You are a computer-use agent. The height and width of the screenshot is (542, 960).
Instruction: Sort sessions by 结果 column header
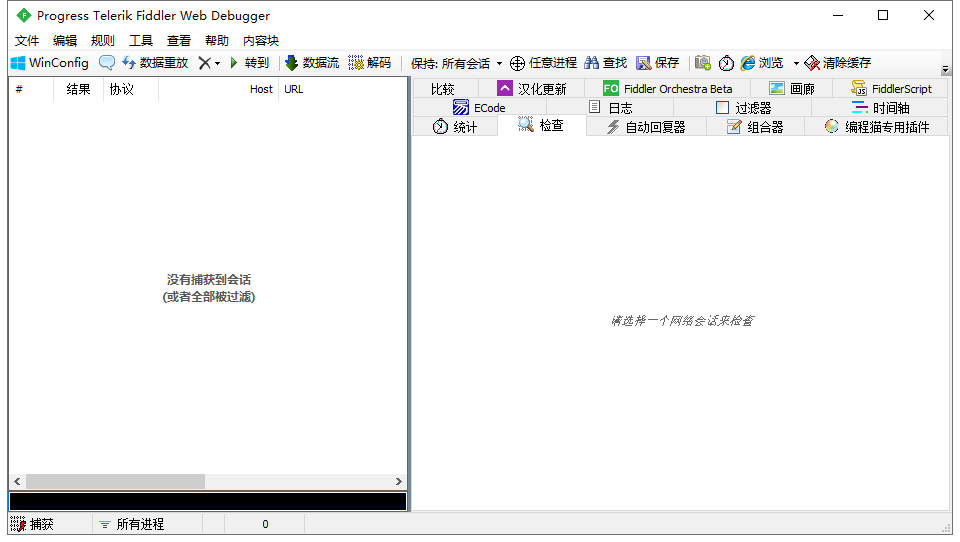click(x=78, y=89)
